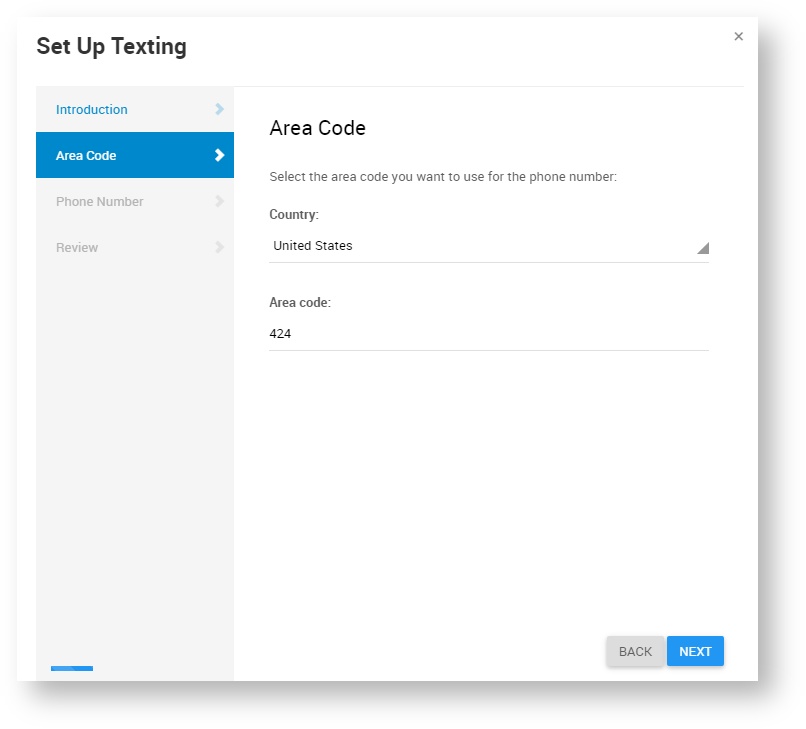Screen dimensions: 806x729
Task: Click the blue progress bar in sidebar bottom
Action: tap(72, 668)
